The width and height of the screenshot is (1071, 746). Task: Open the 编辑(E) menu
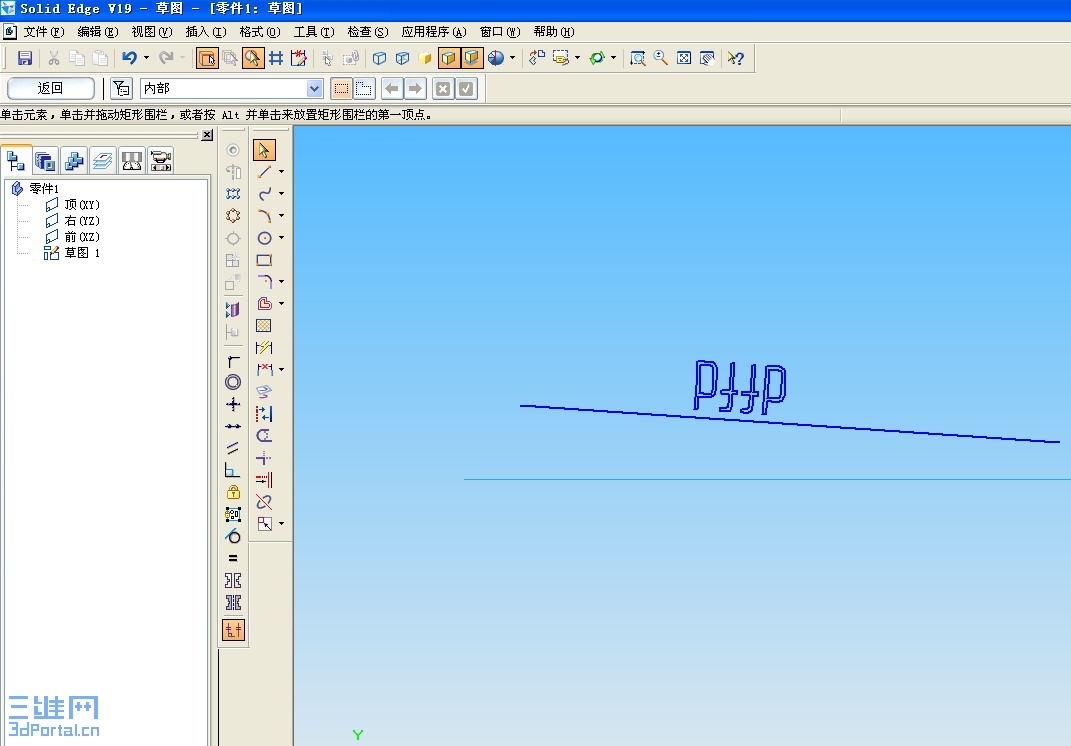[98, 32]
